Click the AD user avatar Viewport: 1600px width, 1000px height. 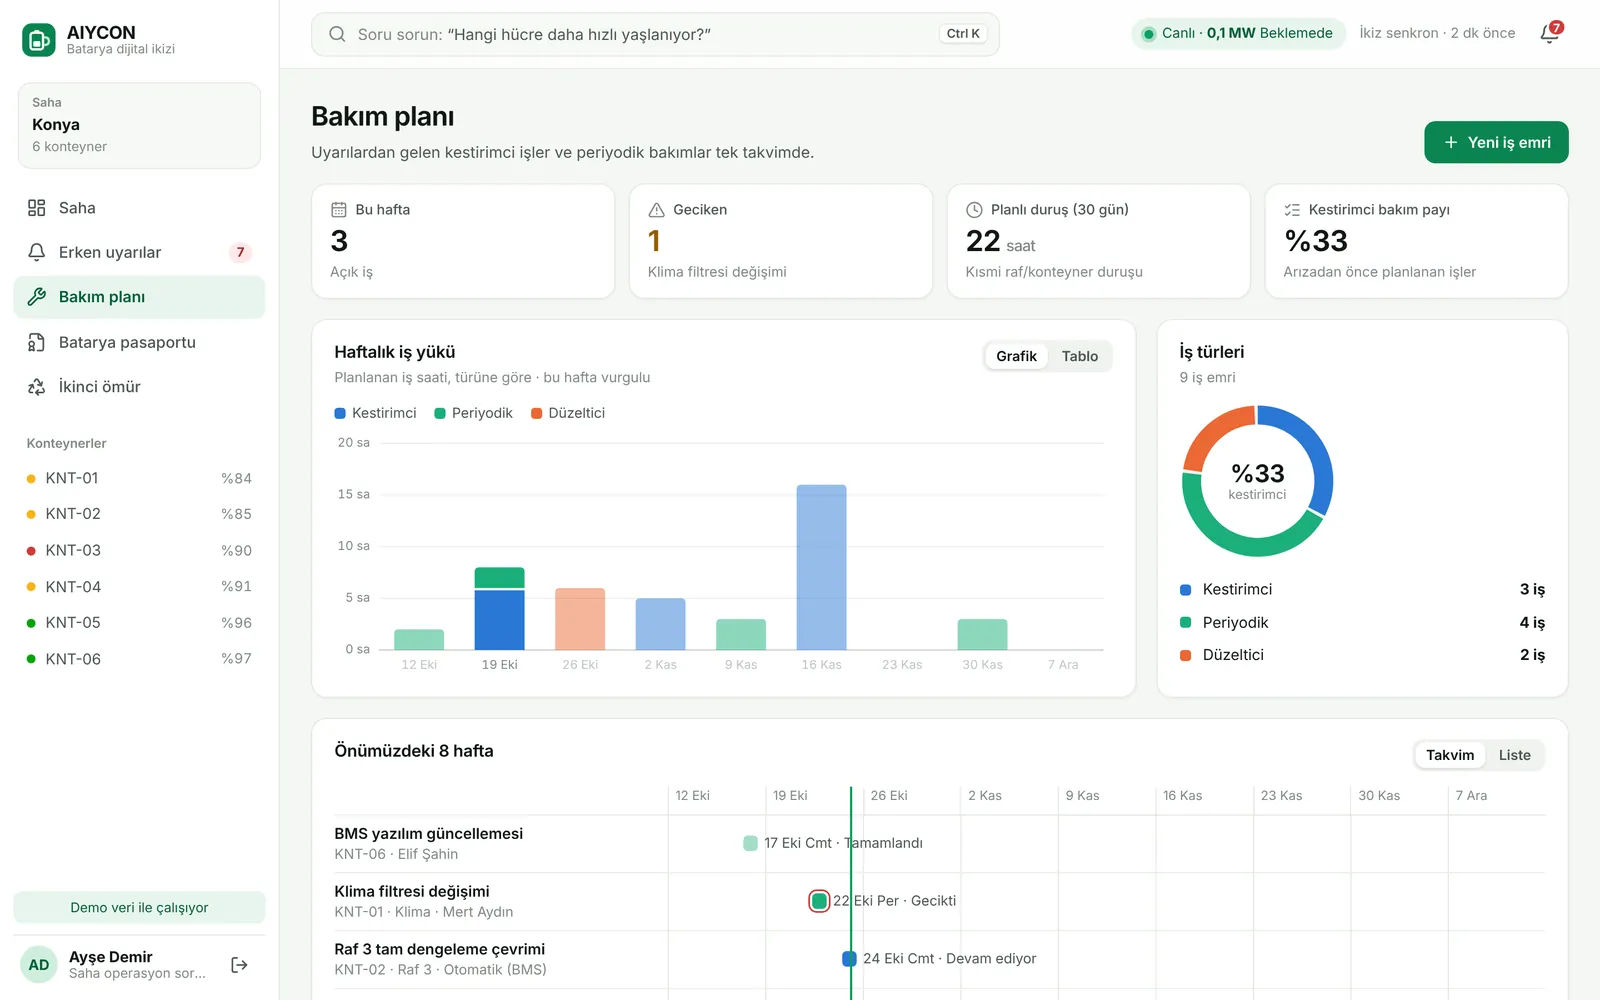(39, 965)
